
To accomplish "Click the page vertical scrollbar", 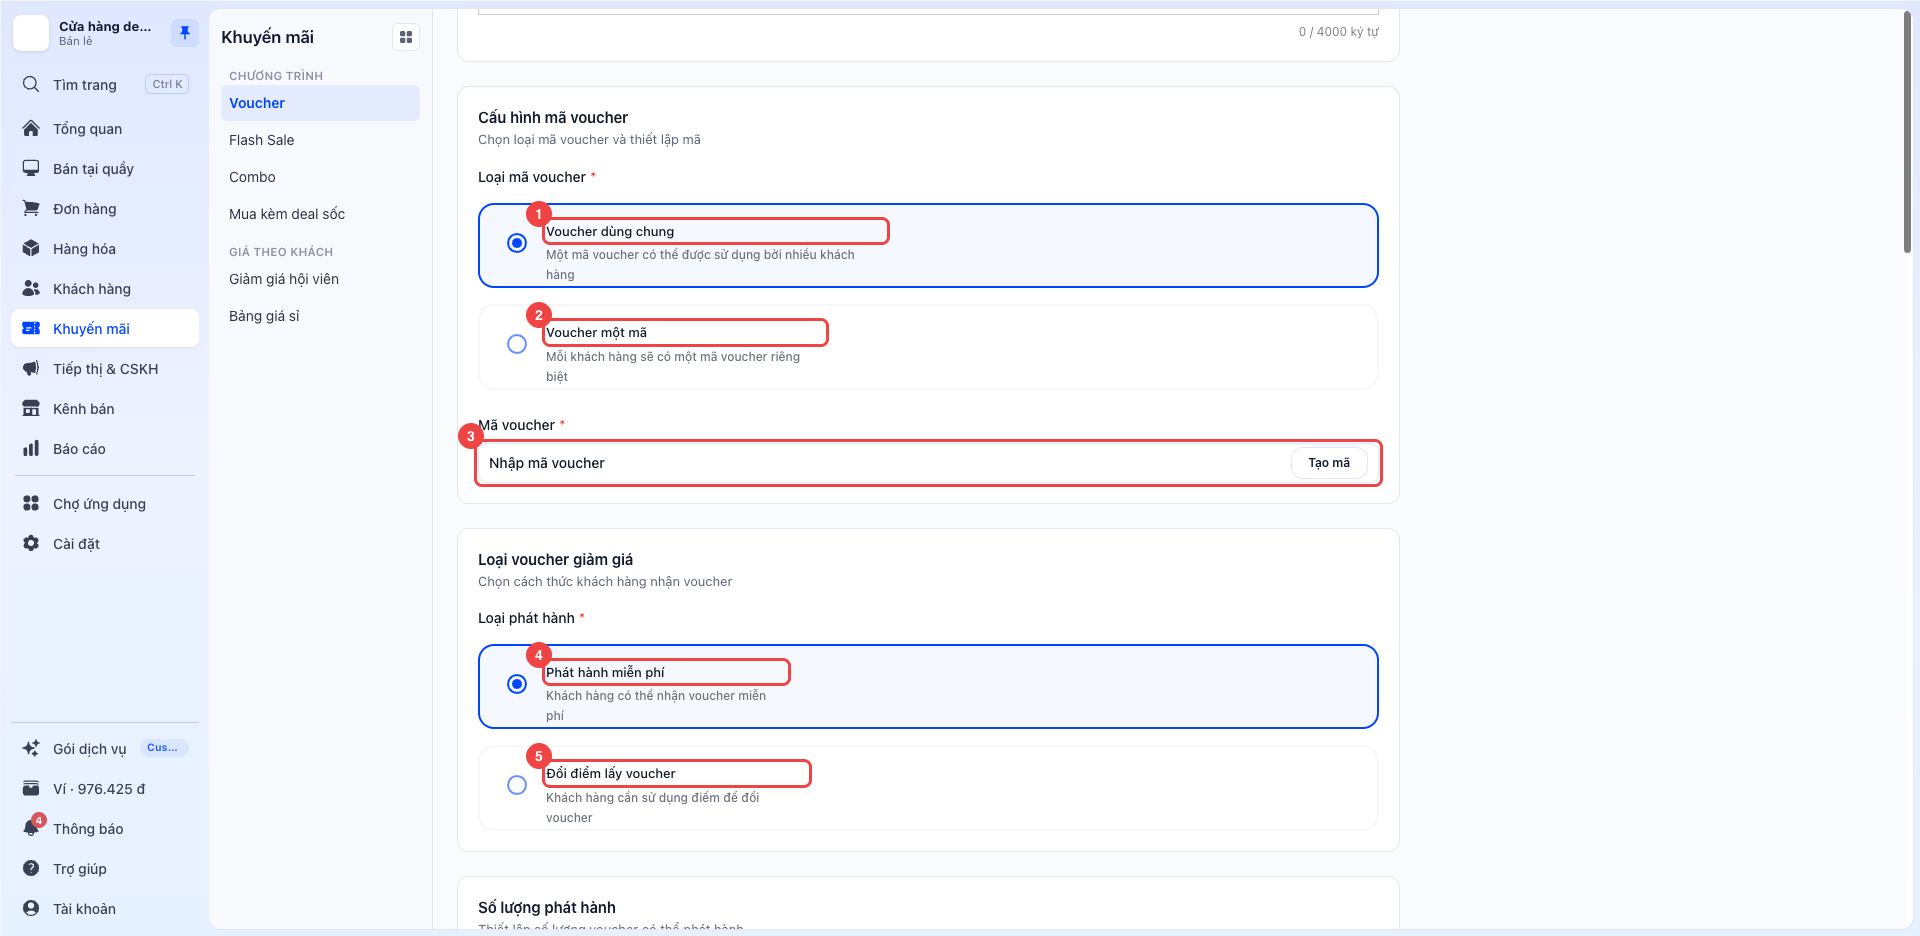I will [x=1907, y=132].
